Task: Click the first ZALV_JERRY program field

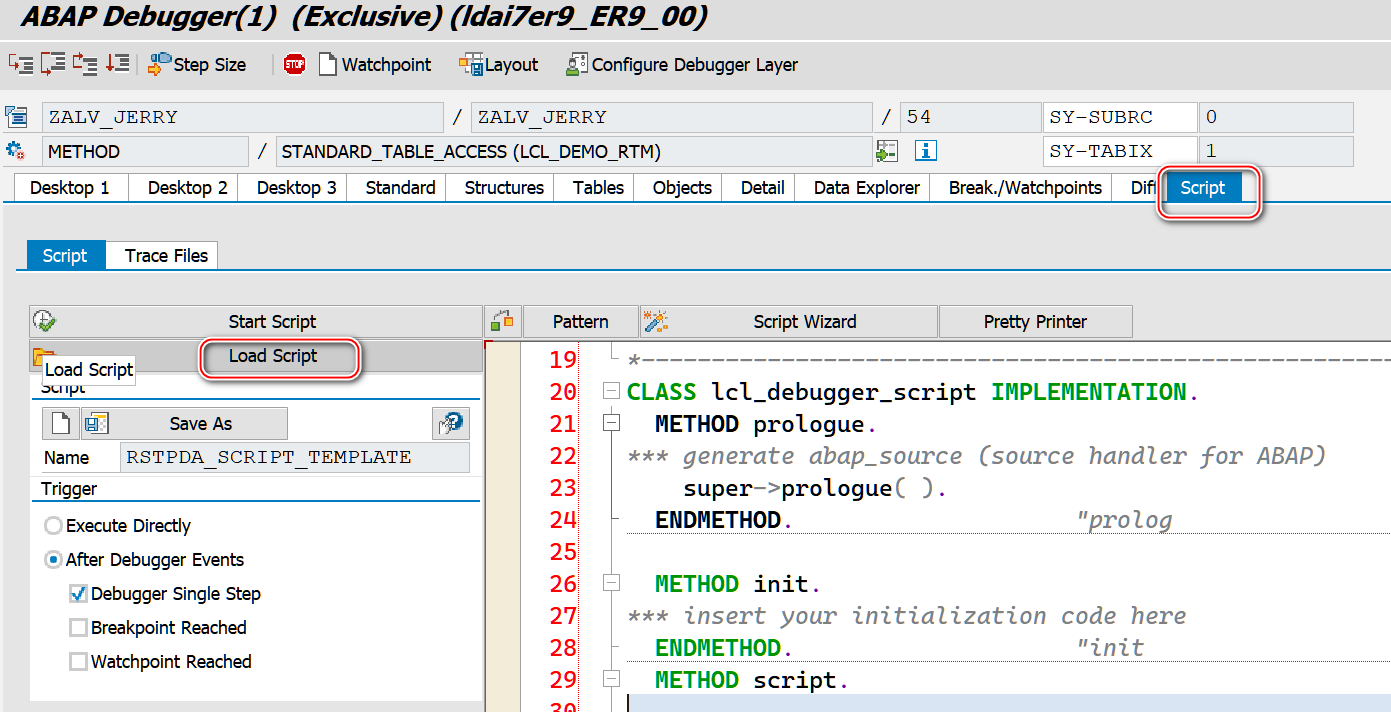Action: (x=243, y=117)
